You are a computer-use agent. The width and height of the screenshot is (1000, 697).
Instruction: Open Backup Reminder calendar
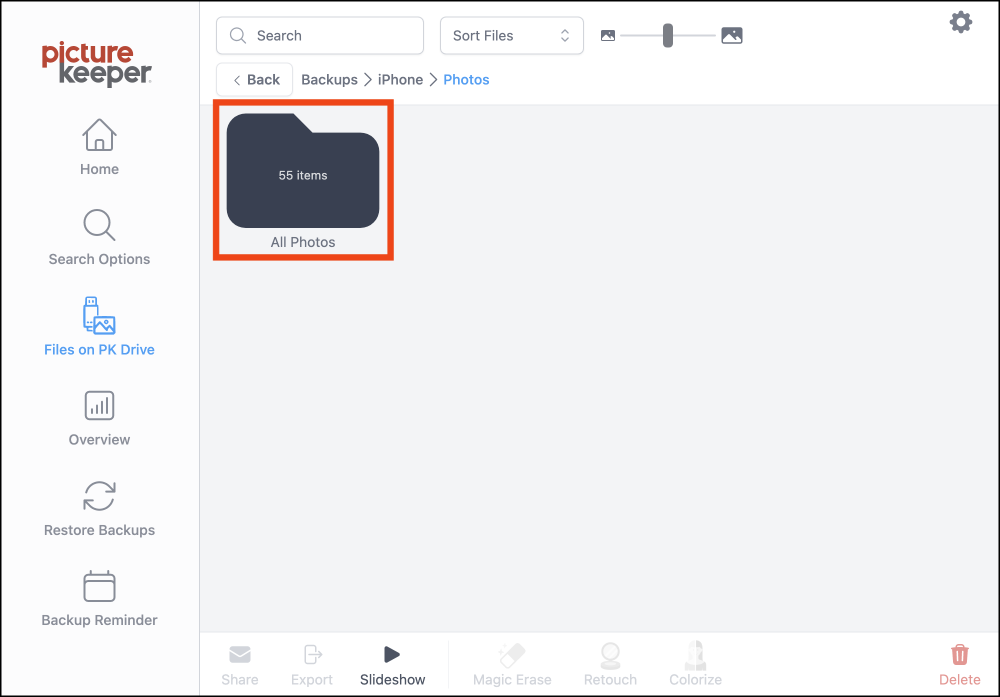[99, 599]
